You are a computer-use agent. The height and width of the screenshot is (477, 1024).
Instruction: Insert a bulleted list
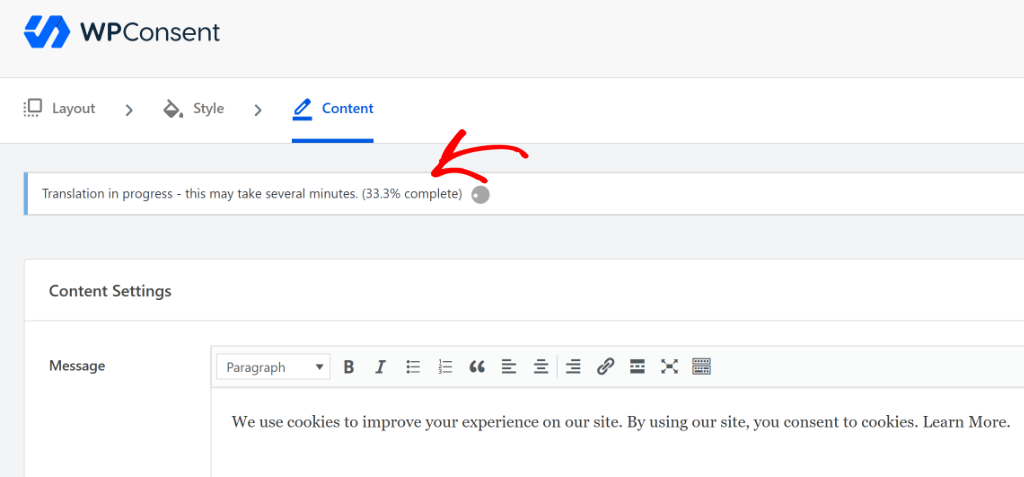click(x=413, y=367)
